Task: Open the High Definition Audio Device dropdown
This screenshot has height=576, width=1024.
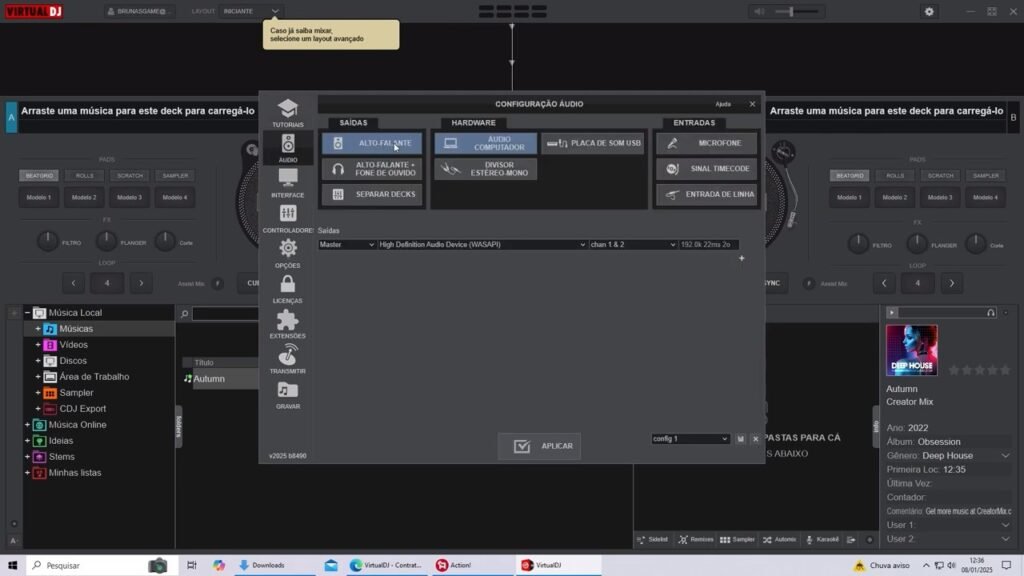Action: point(482,245)
